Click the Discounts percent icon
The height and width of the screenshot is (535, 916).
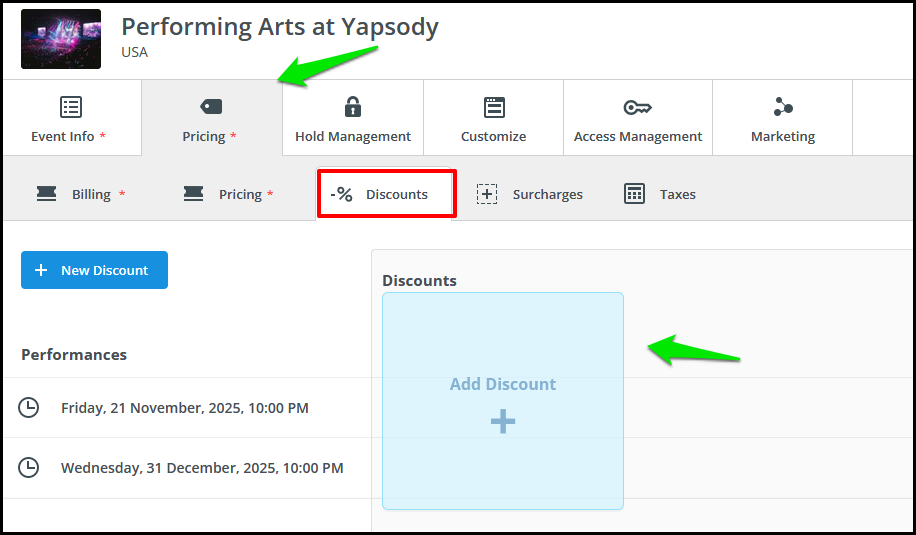[341, 194]
